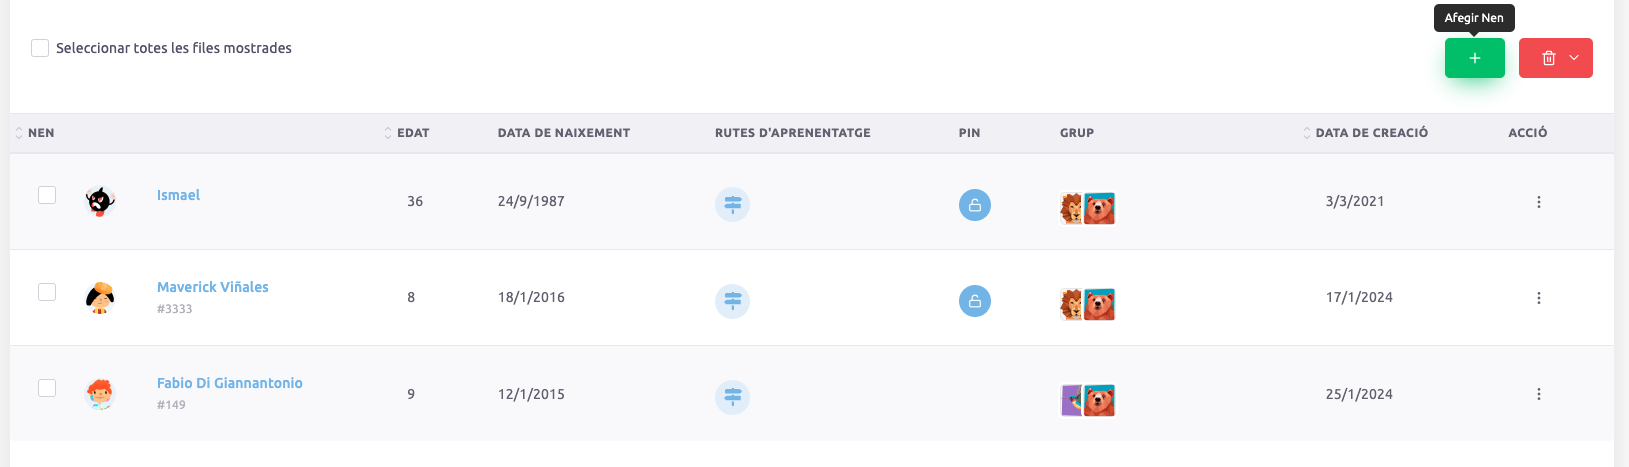Image resolution: width=1629 pixels, height=467 pixels.
Task: Tick the checkbox for Ismael's row
Action: coord(47,195)
